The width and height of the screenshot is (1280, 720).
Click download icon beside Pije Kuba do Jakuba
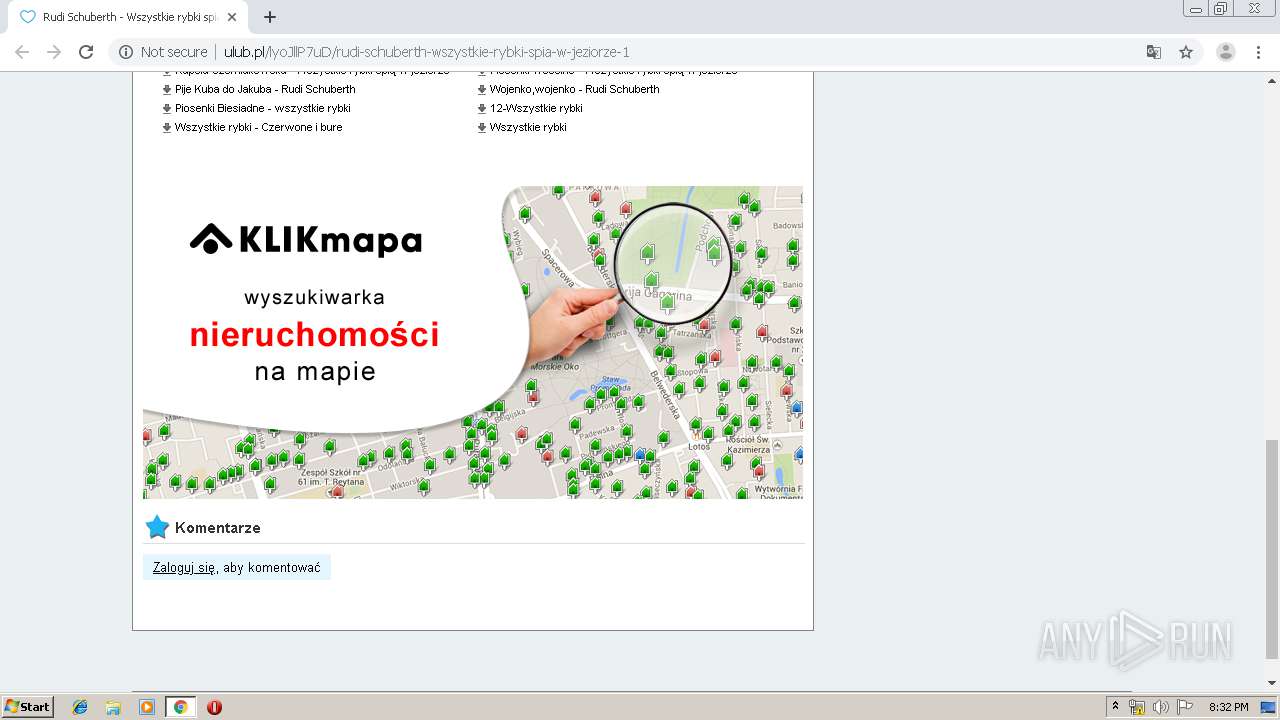pyautogui.click(x=167, y=89)
